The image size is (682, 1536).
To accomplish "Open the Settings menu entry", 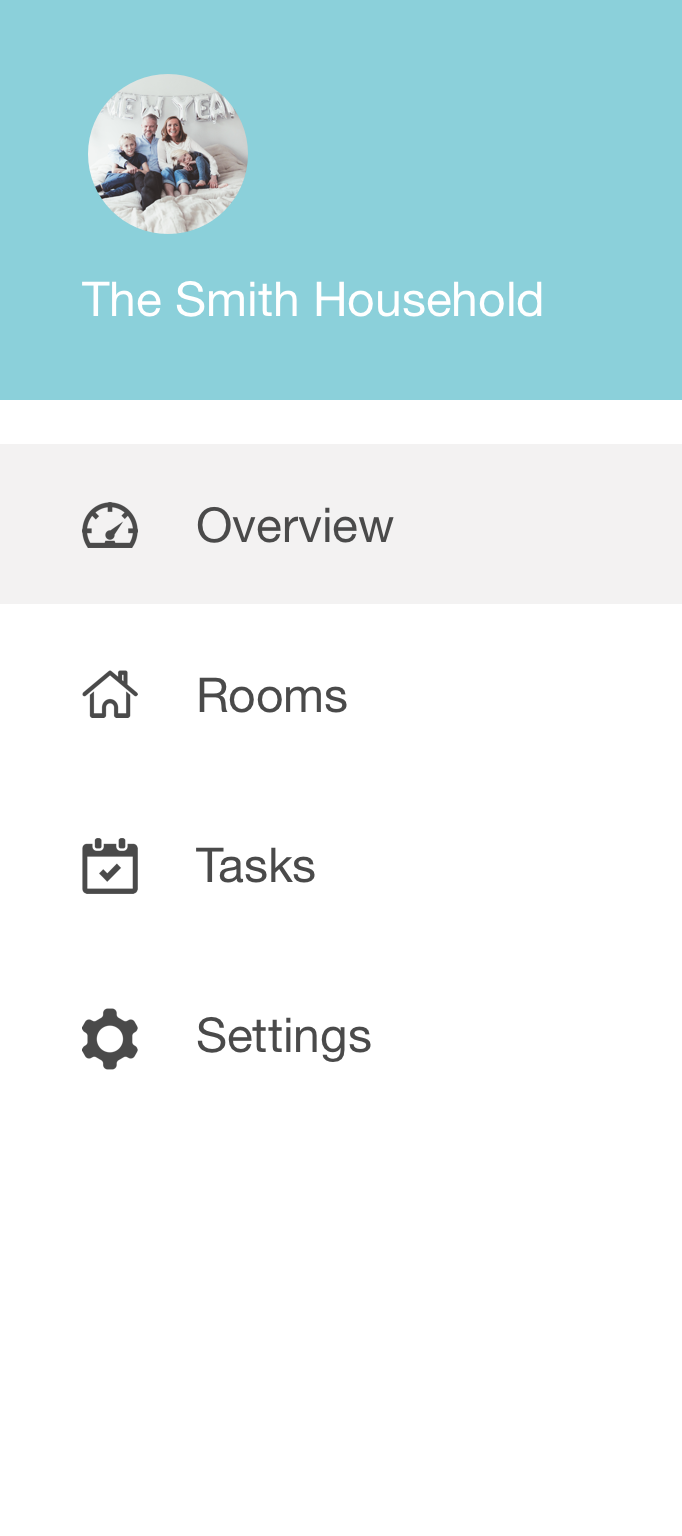I will 341,1036.
